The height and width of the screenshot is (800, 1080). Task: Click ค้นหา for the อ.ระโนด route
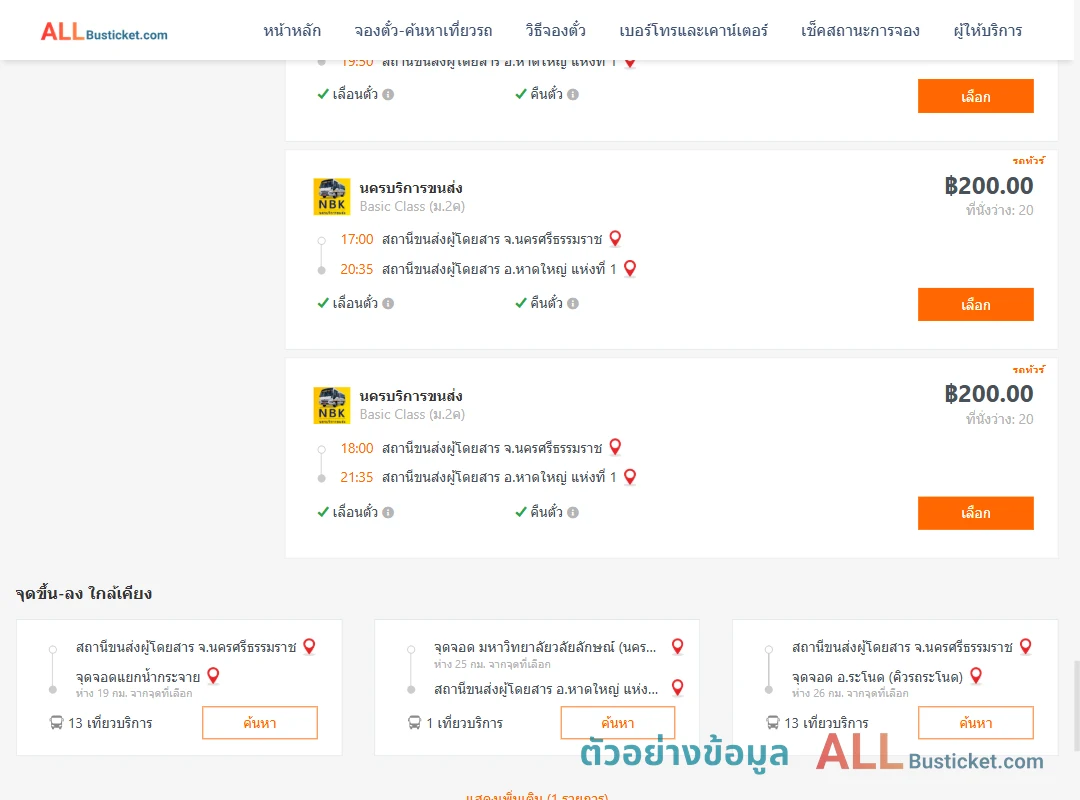975,723
